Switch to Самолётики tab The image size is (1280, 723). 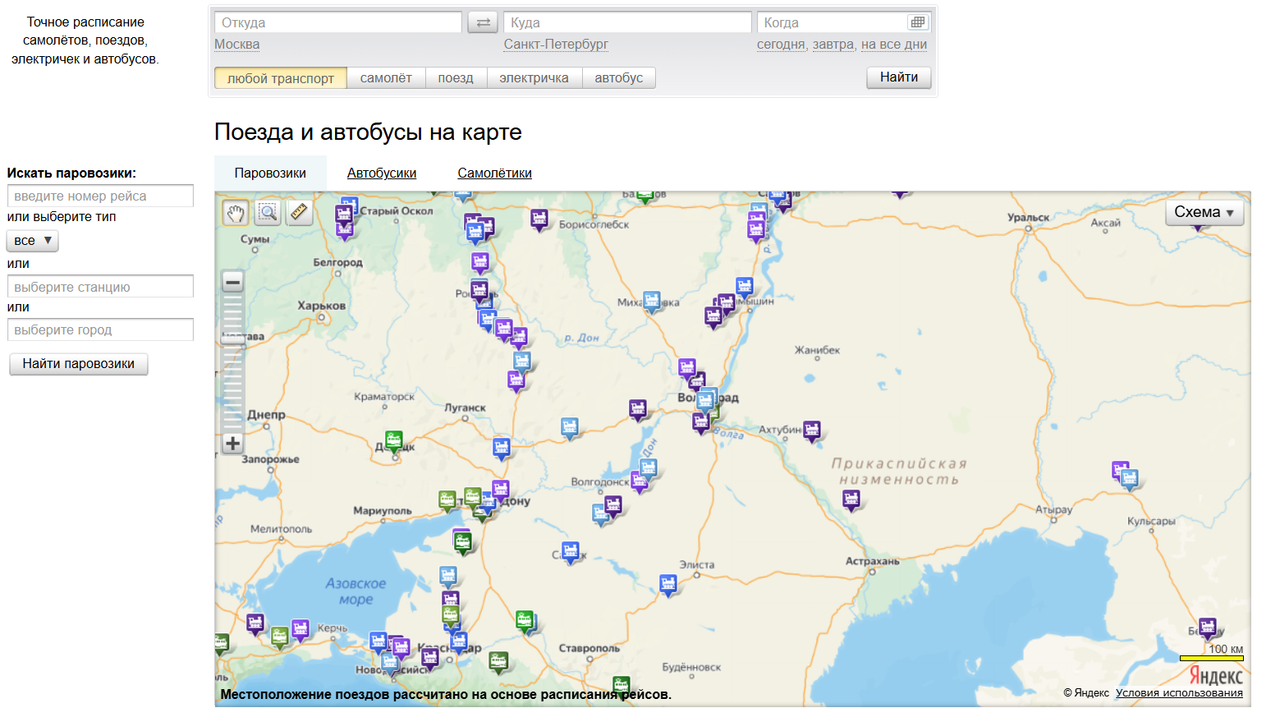pyautogui.click(x=495, y=173)
